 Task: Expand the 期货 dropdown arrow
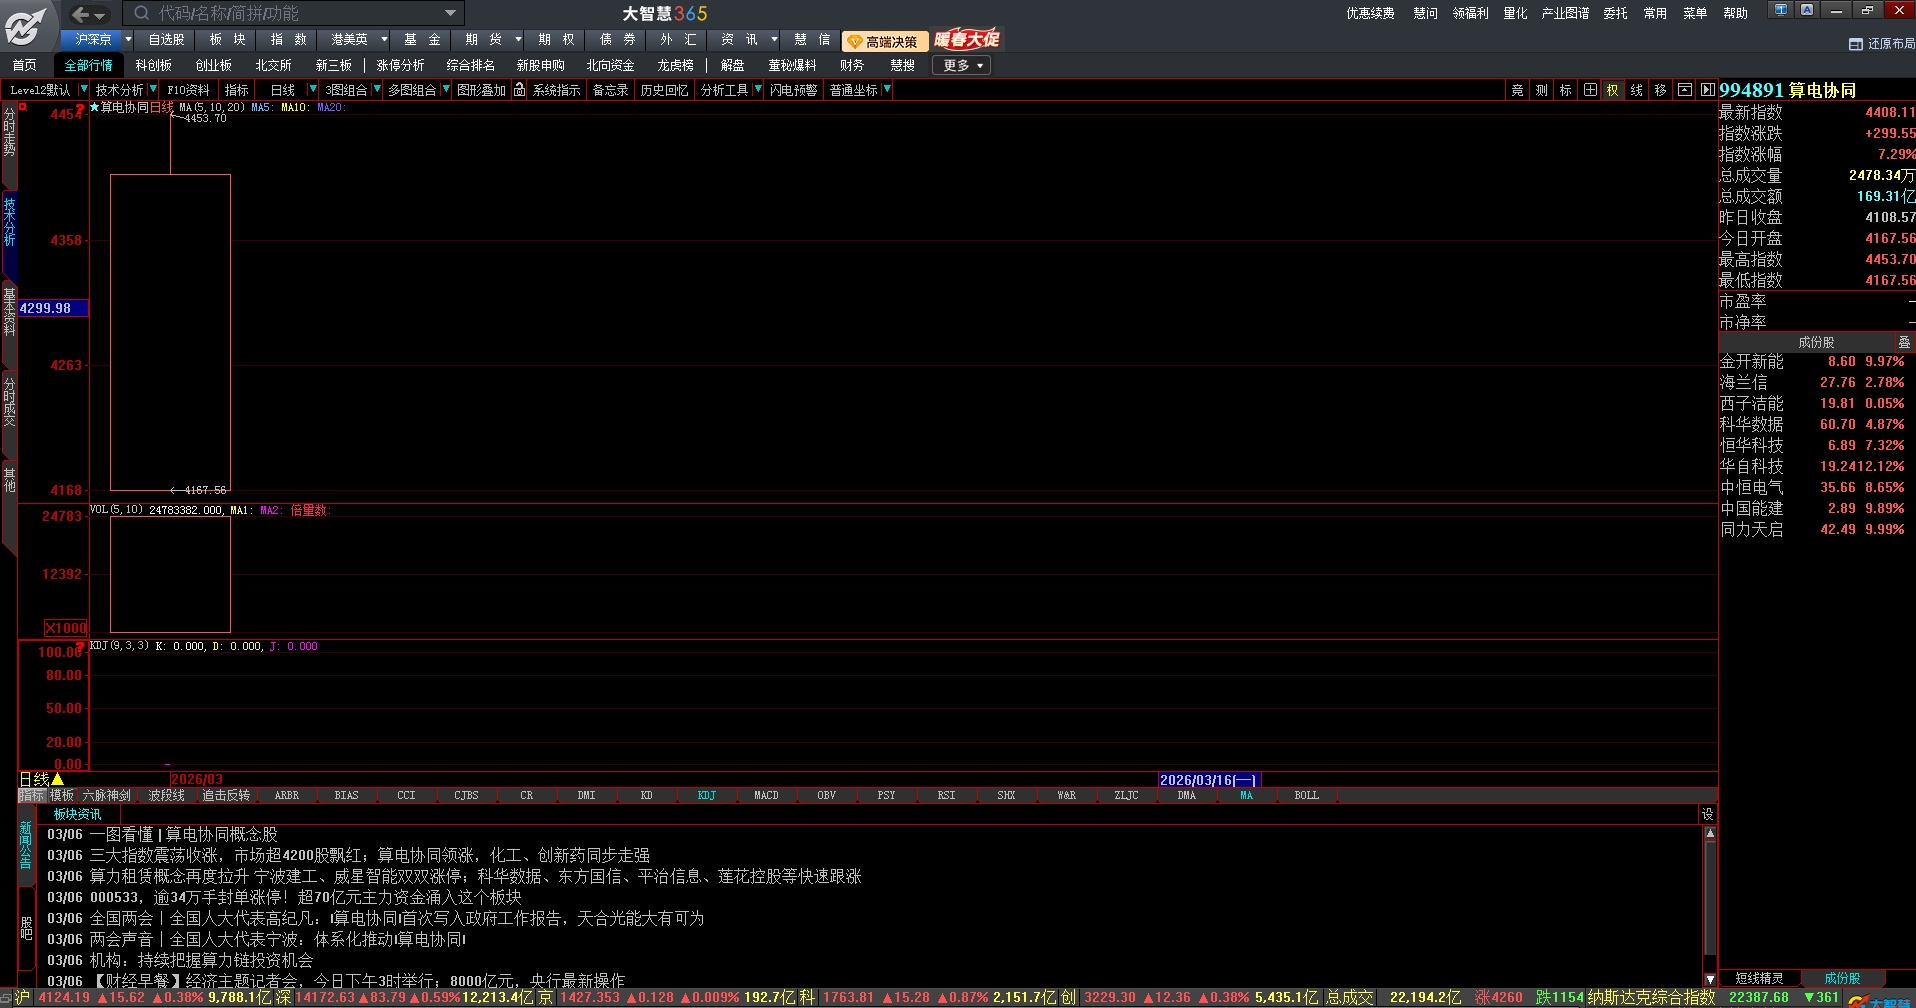518,39
